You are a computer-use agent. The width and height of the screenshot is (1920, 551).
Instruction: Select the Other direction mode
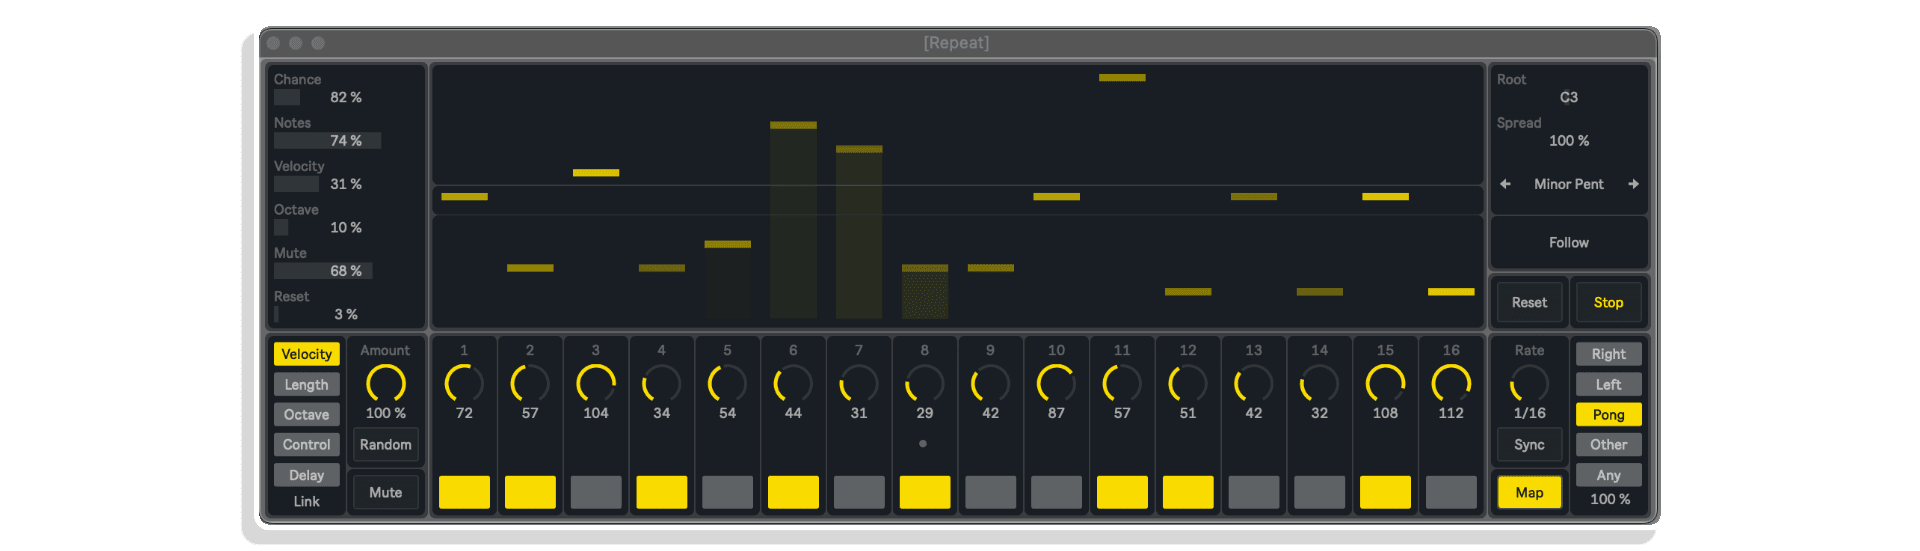tap(1608, 444)
